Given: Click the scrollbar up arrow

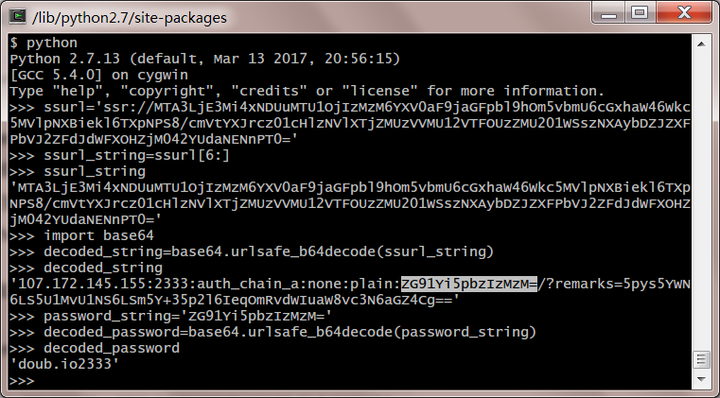Looking at the screenshot, I should (701, 45).
